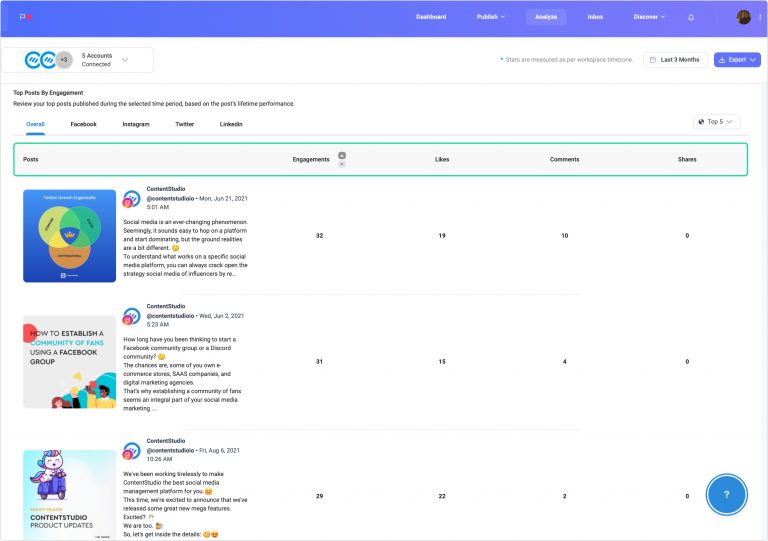Switch to the Instagram tab
Screen dimensions: 768x541
(136, 124)
